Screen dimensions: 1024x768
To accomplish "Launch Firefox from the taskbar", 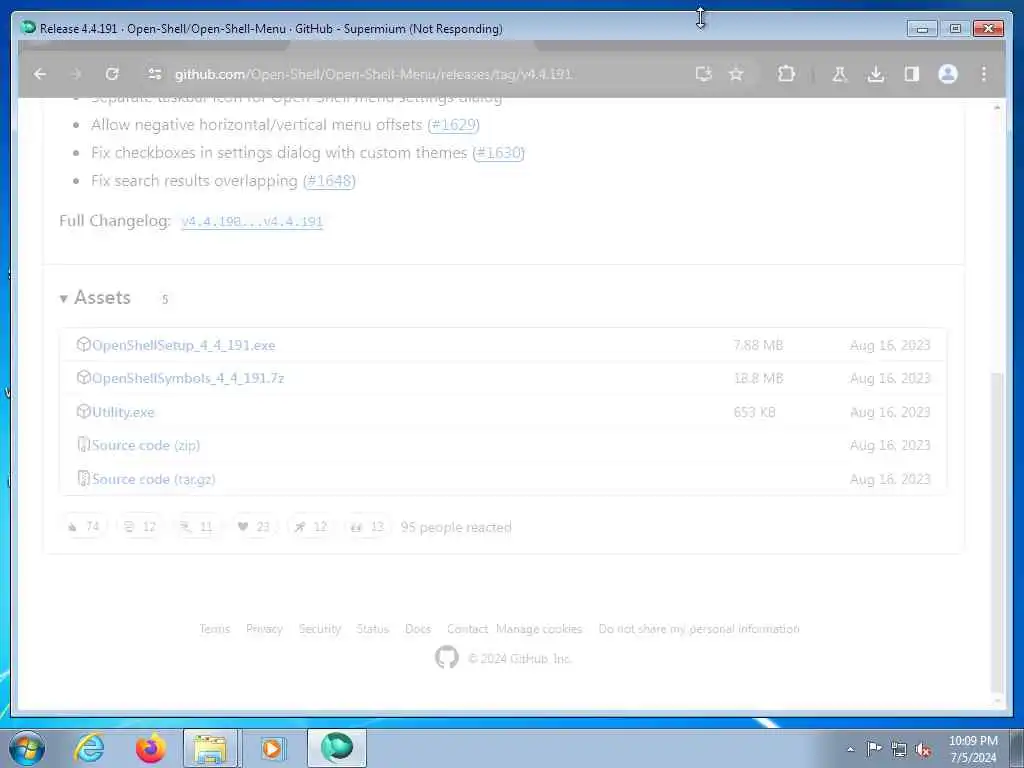I will click(x=151, y=748).
